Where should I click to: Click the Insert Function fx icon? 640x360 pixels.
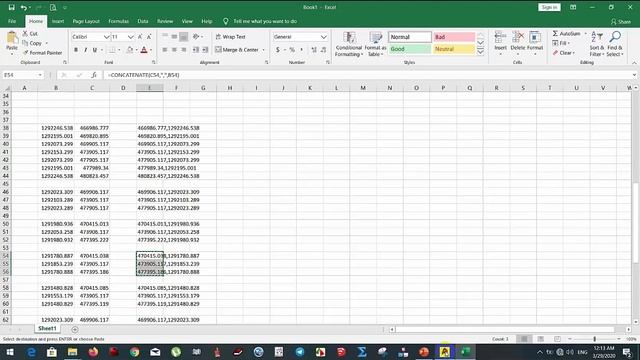94,75
